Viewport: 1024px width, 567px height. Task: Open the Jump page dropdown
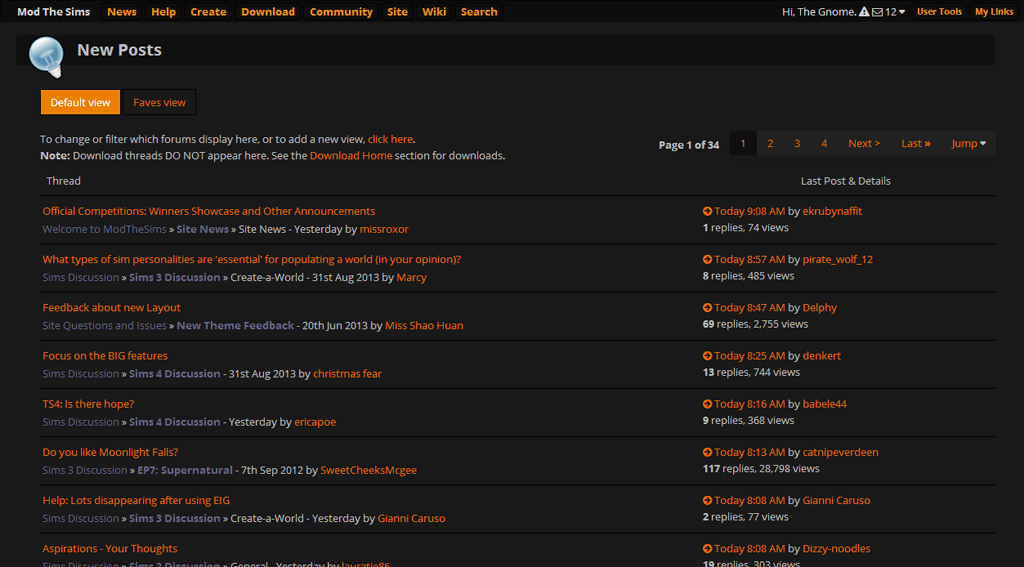(x=968, y=144)
